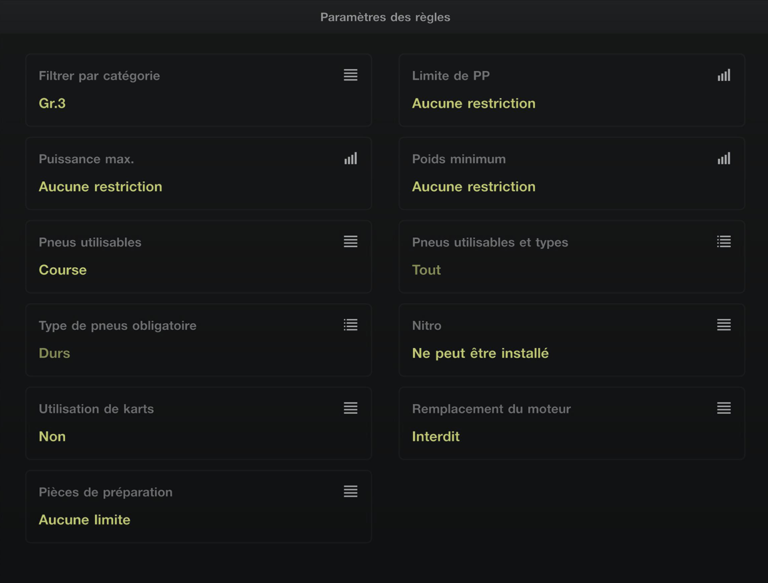Toggle the Interdit engine swap value

436,436
